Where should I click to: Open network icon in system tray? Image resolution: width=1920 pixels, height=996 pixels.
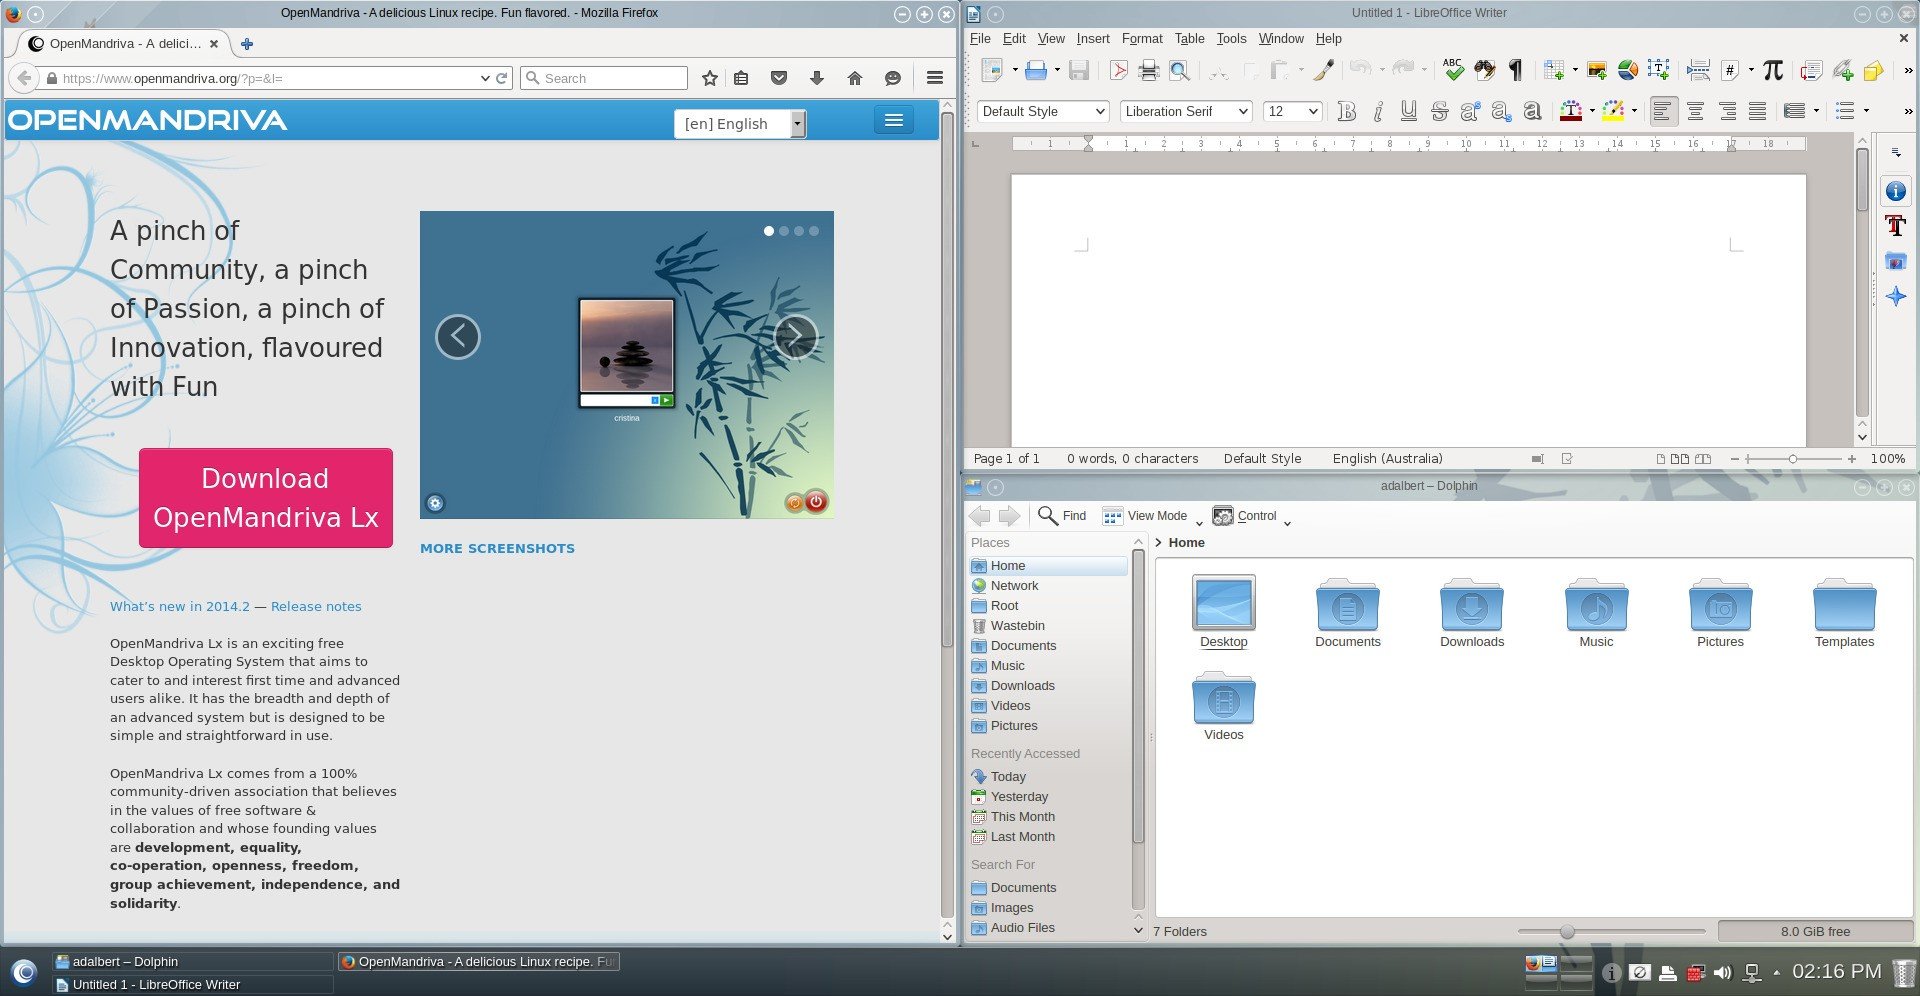click(x=1751, y=972)
